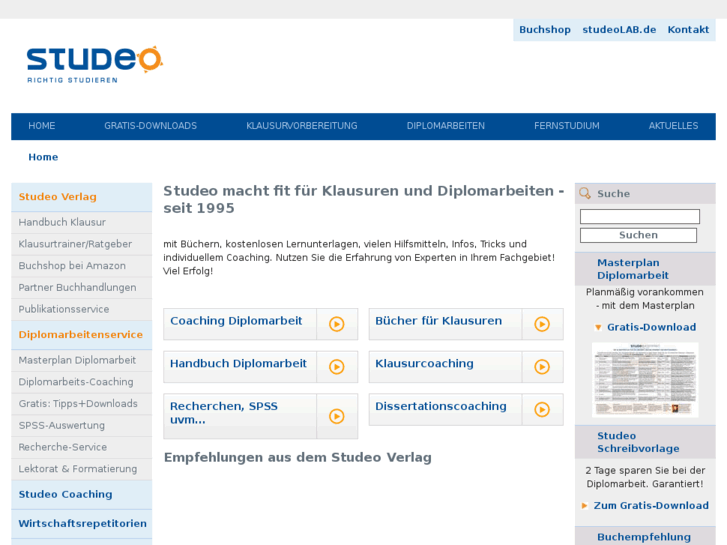Click the magnifier icon beside Suche

point(585,193)
